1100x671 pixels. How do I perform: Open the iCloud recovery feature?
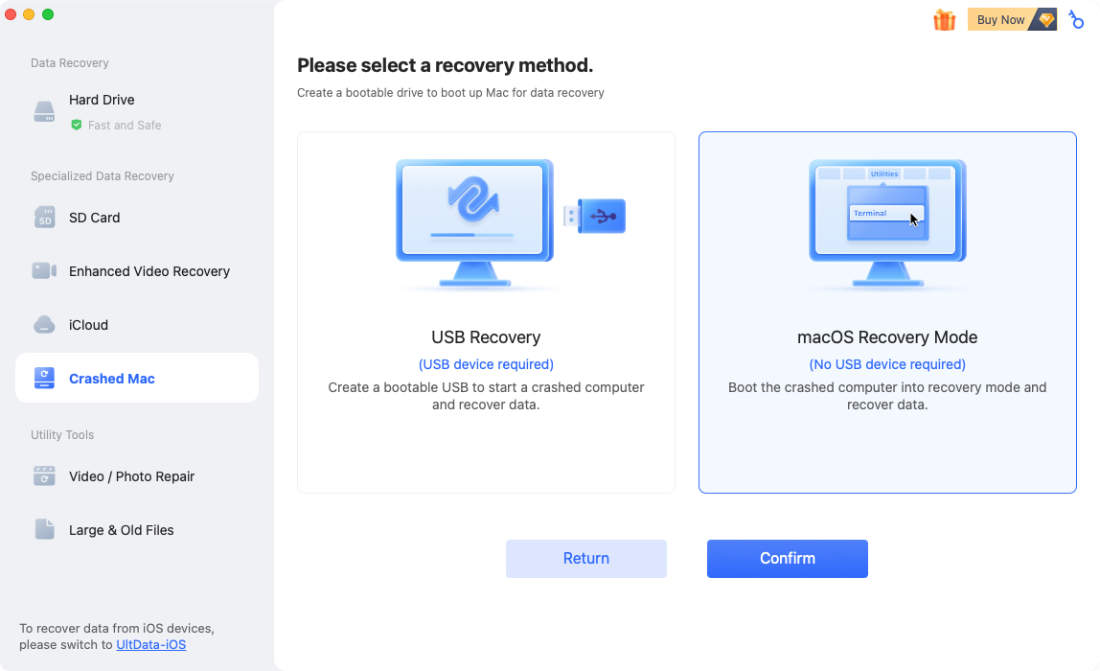pyautogui.click(x=44, y=324)
